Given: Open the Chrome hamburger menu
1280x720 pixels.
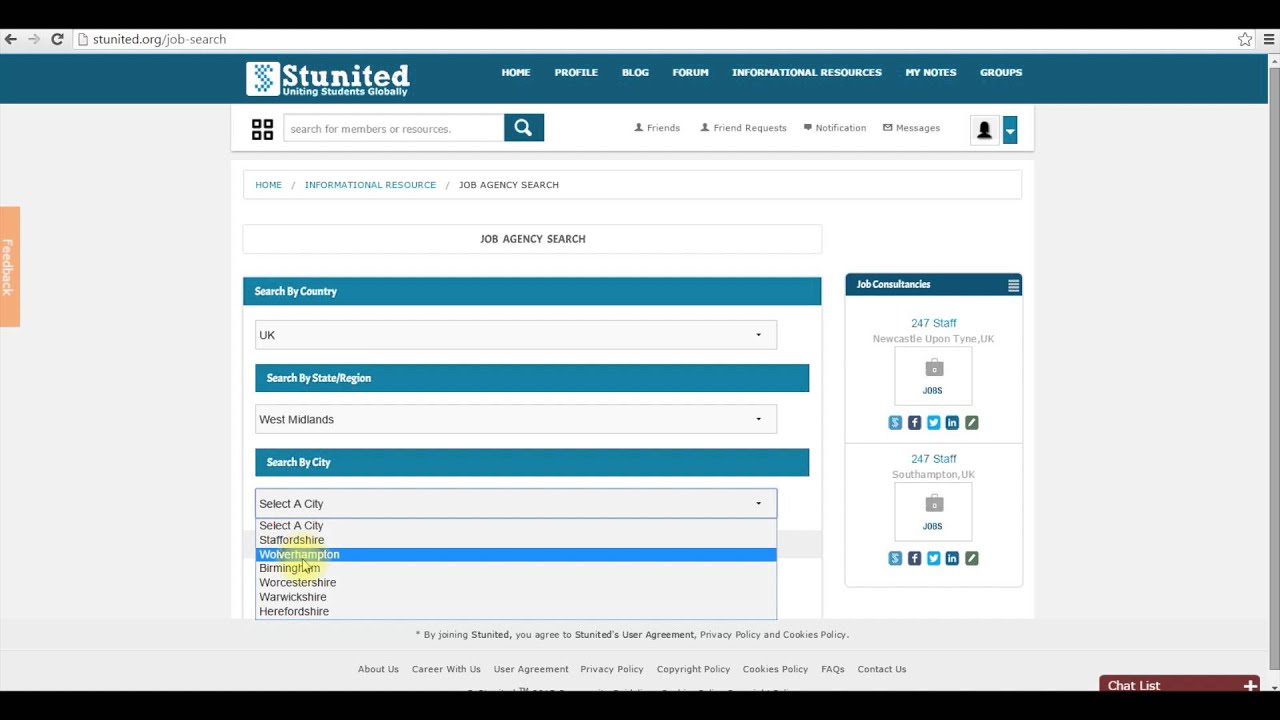Looking at the screenshot, I should click(x=1269, y=39).
